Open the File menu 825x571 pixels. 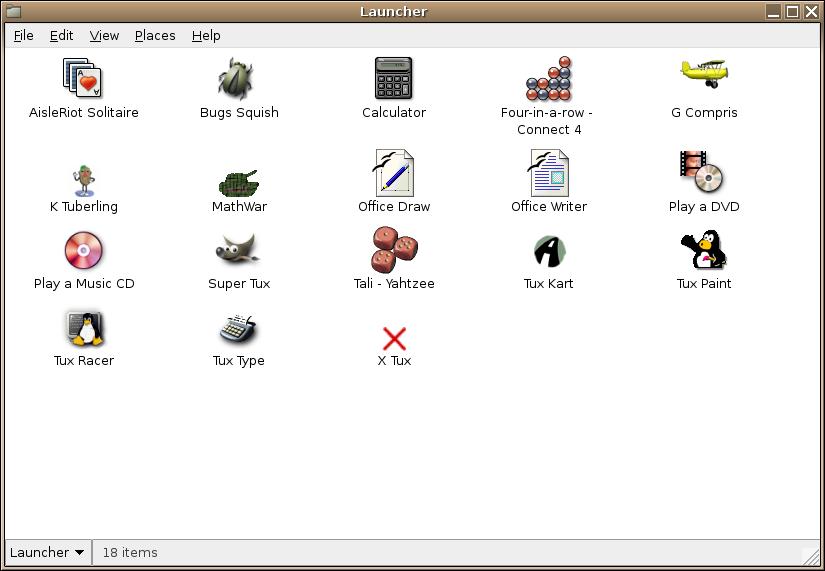(x=23, y=35)
